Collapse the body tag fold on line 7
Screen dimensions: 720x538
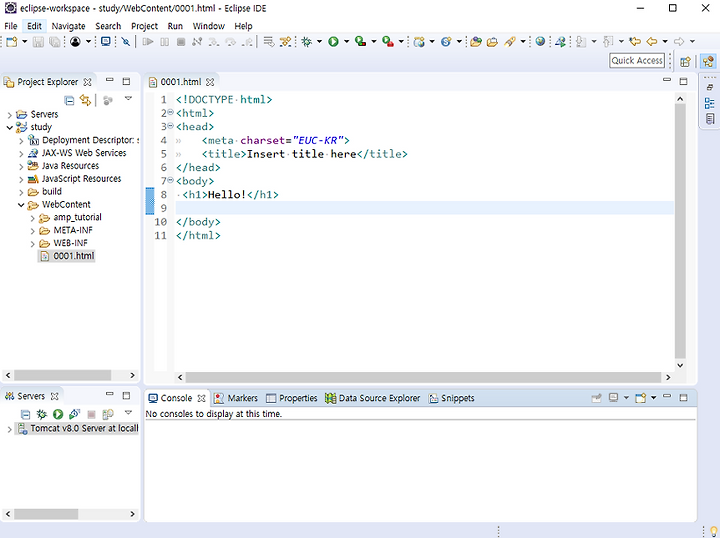click(x=170, y=180)
